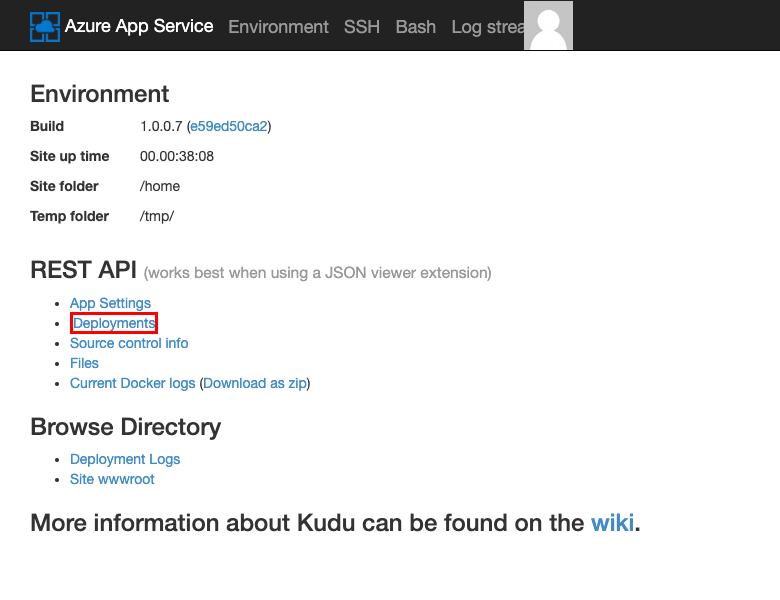Open the Environment navigation item
The width and height of the screenshot is (780, 600).
pyautogui.click(x=278, y=27)
